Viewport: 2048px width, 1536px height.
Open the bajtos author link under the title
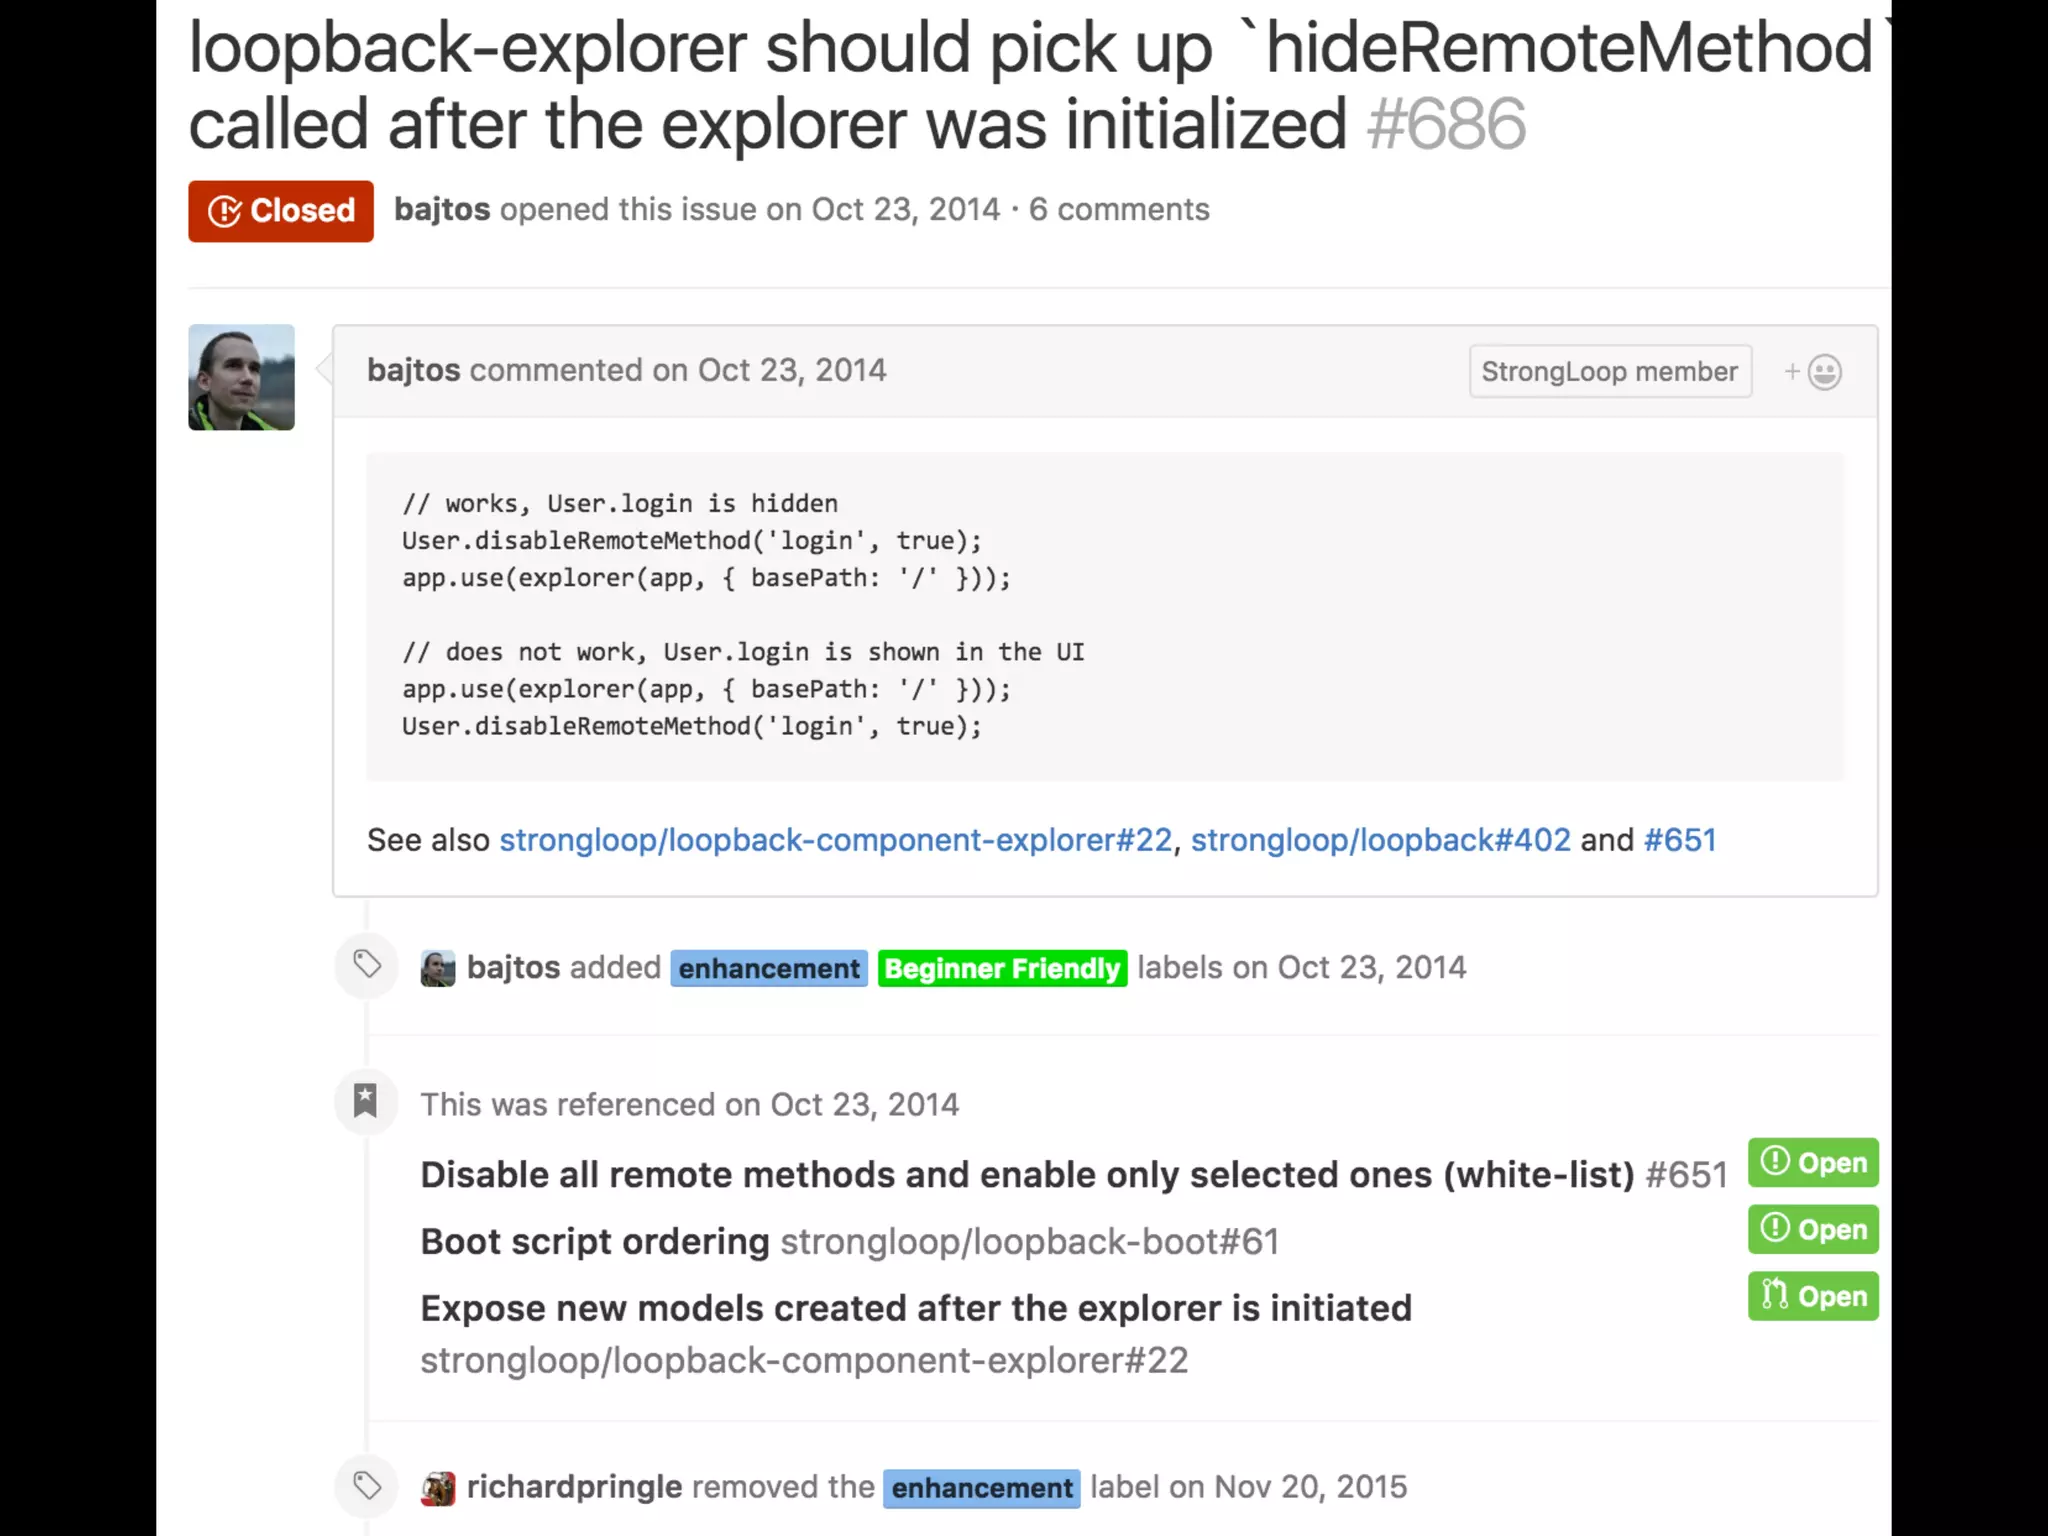point(441,210)
